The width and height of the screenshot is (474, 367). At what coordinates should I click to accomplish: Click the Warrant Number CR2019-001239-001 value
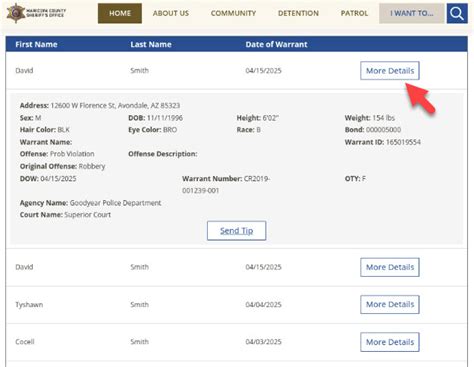tap(226, 185)
